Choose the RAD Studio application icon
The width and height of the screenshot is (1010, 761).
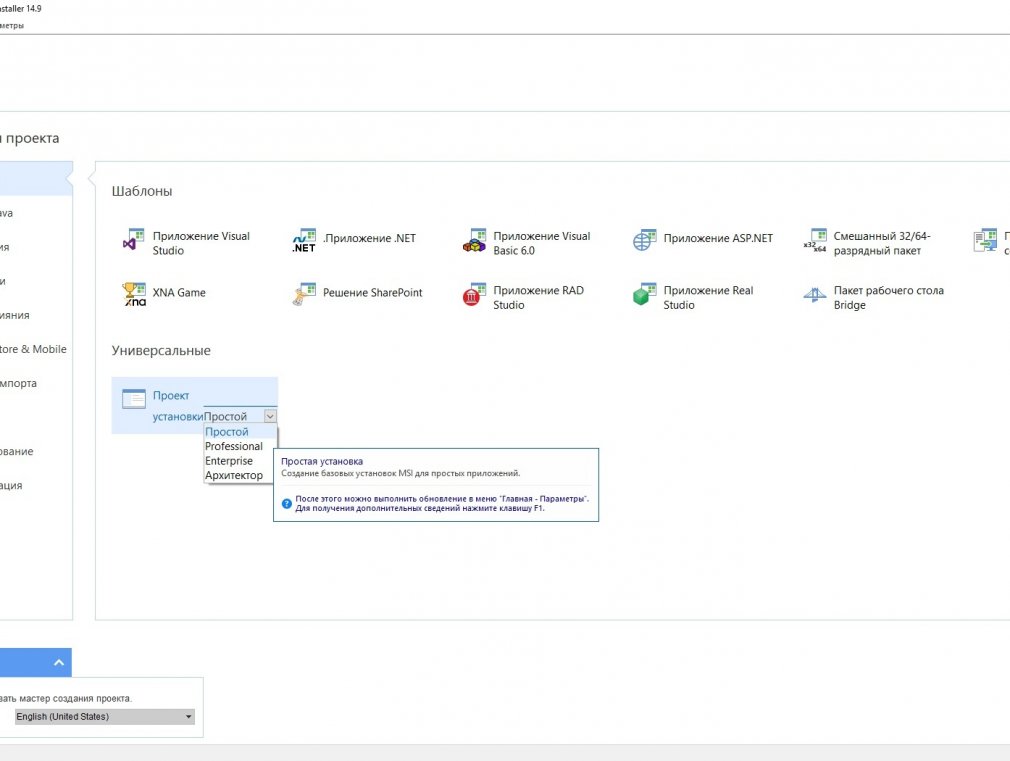pyautogui.click(x=474, y=294)
